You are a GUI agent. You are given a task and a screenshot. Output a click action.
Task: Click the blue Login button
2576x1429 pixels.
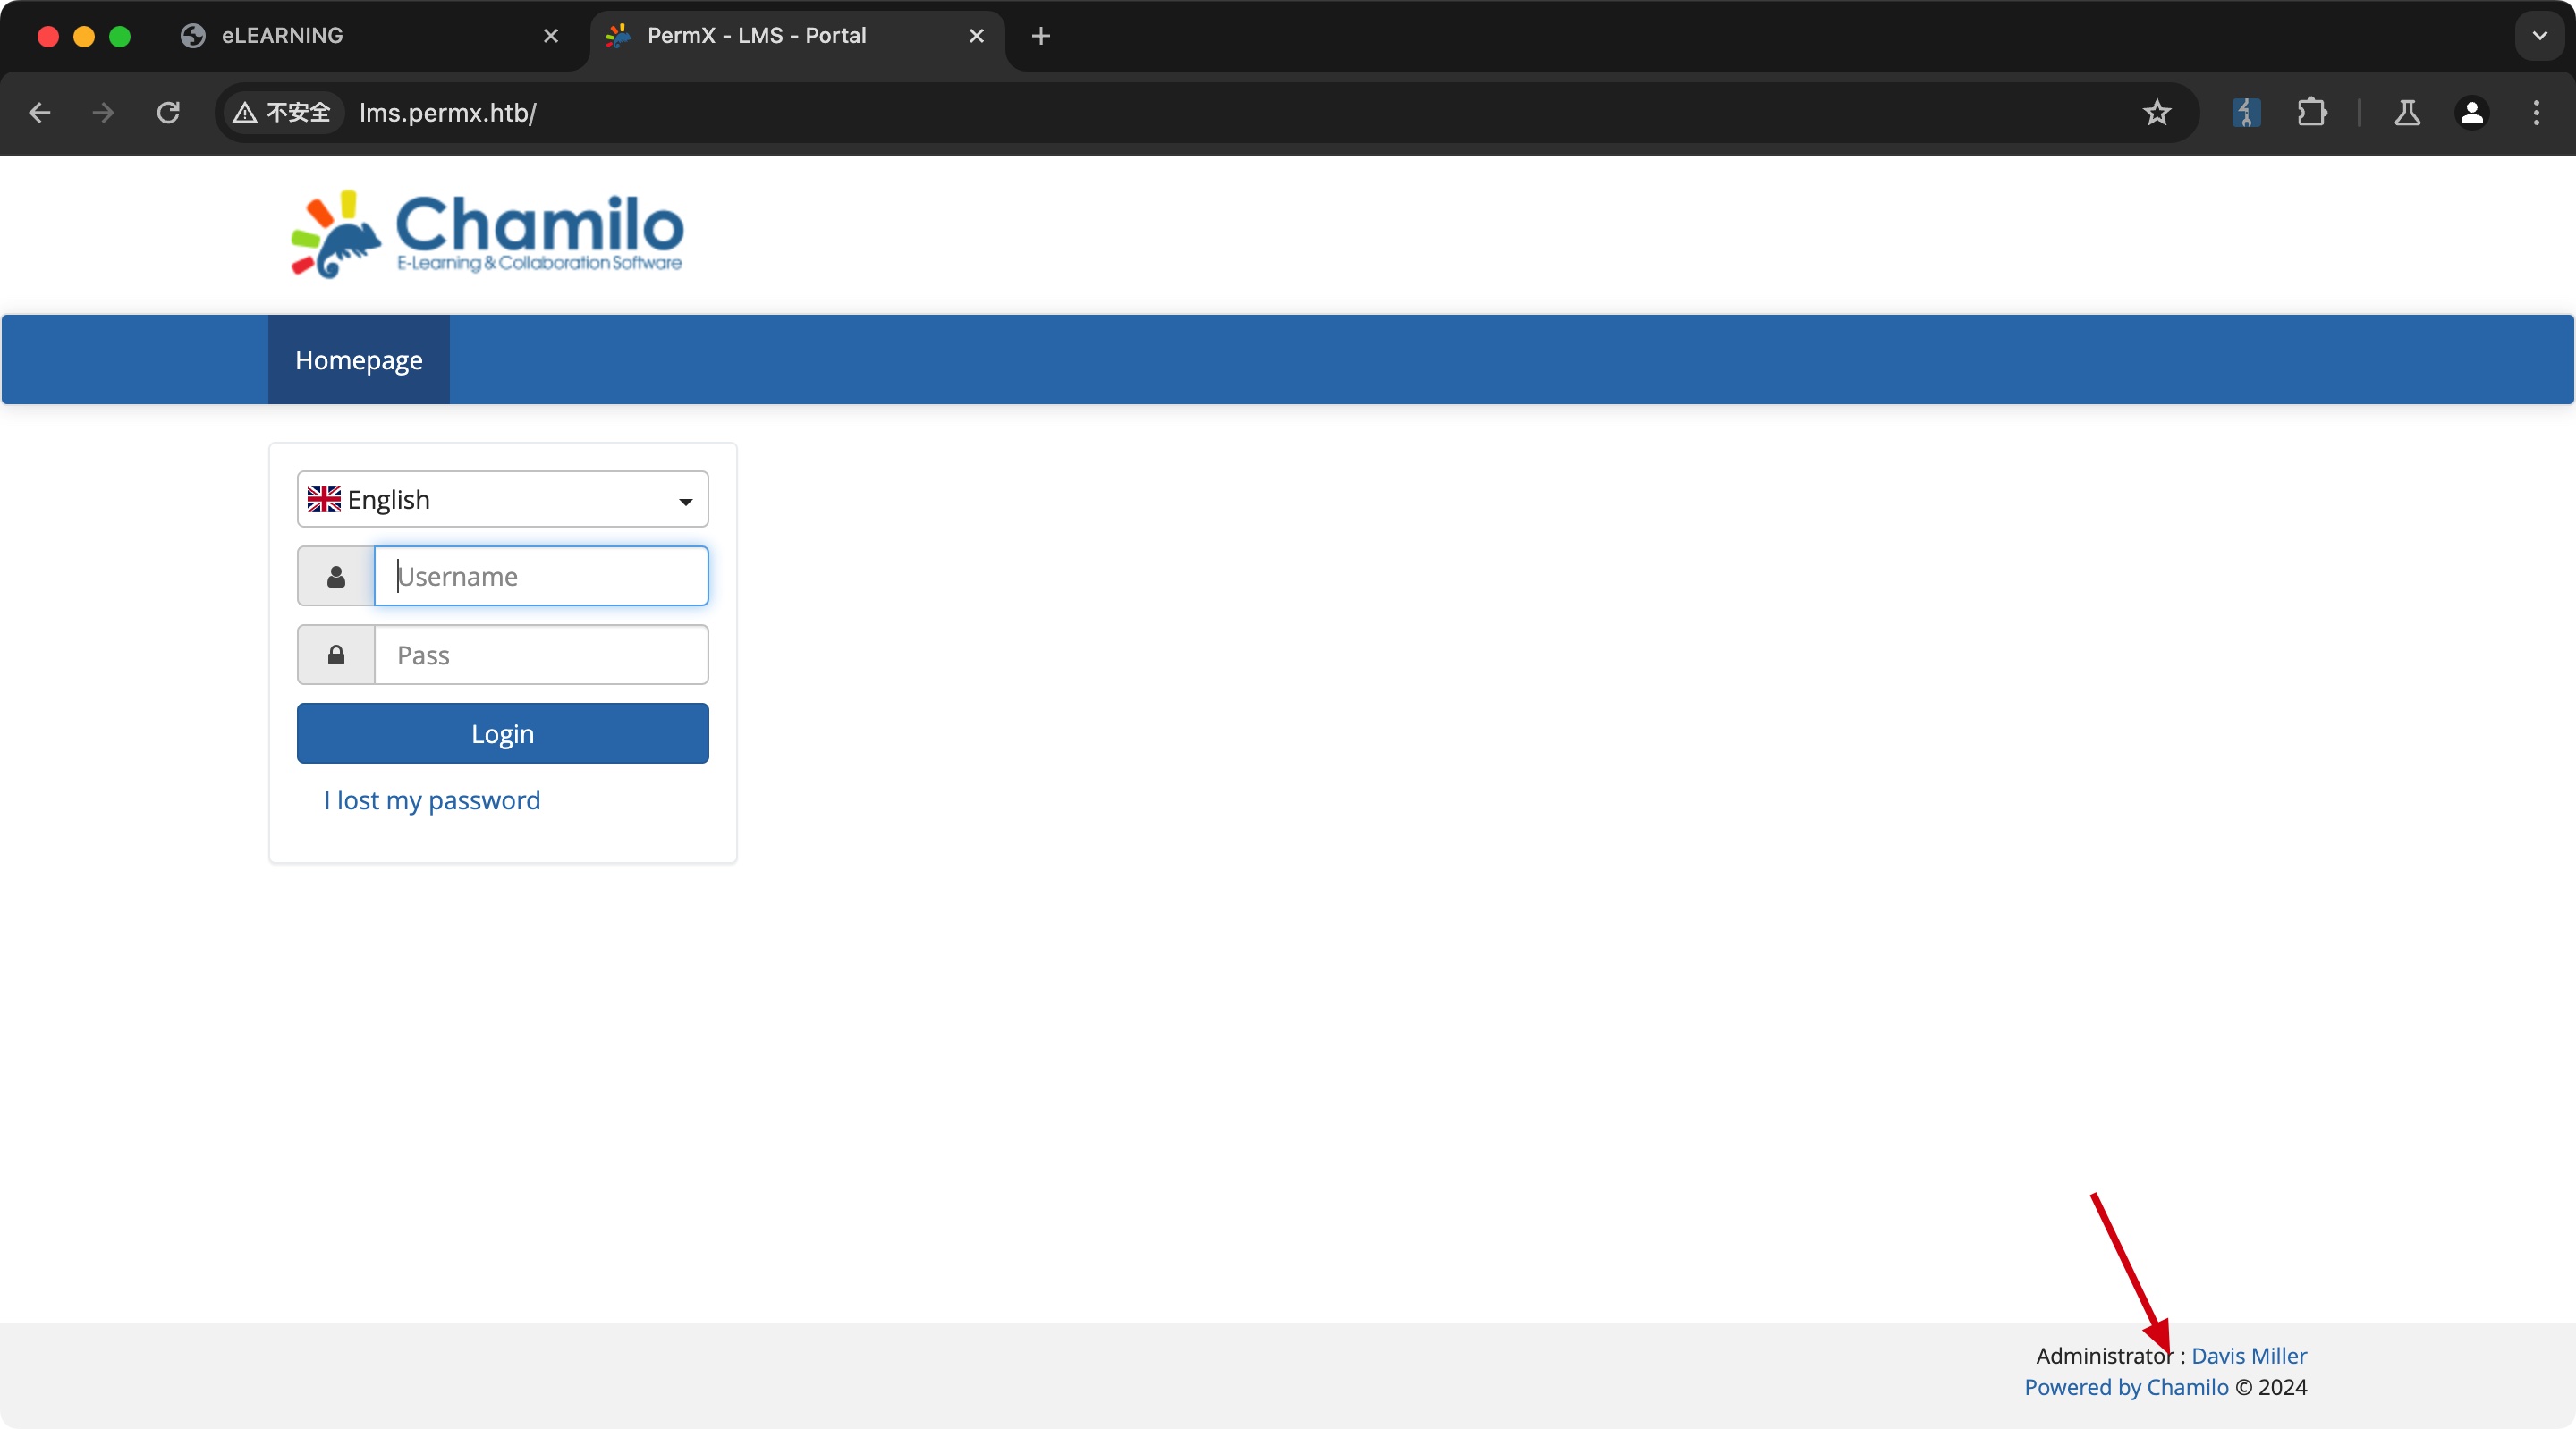click(502, 734)
